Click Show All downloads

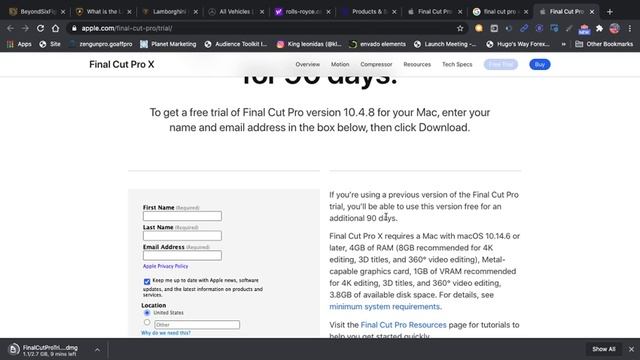[x=604, y=349]
